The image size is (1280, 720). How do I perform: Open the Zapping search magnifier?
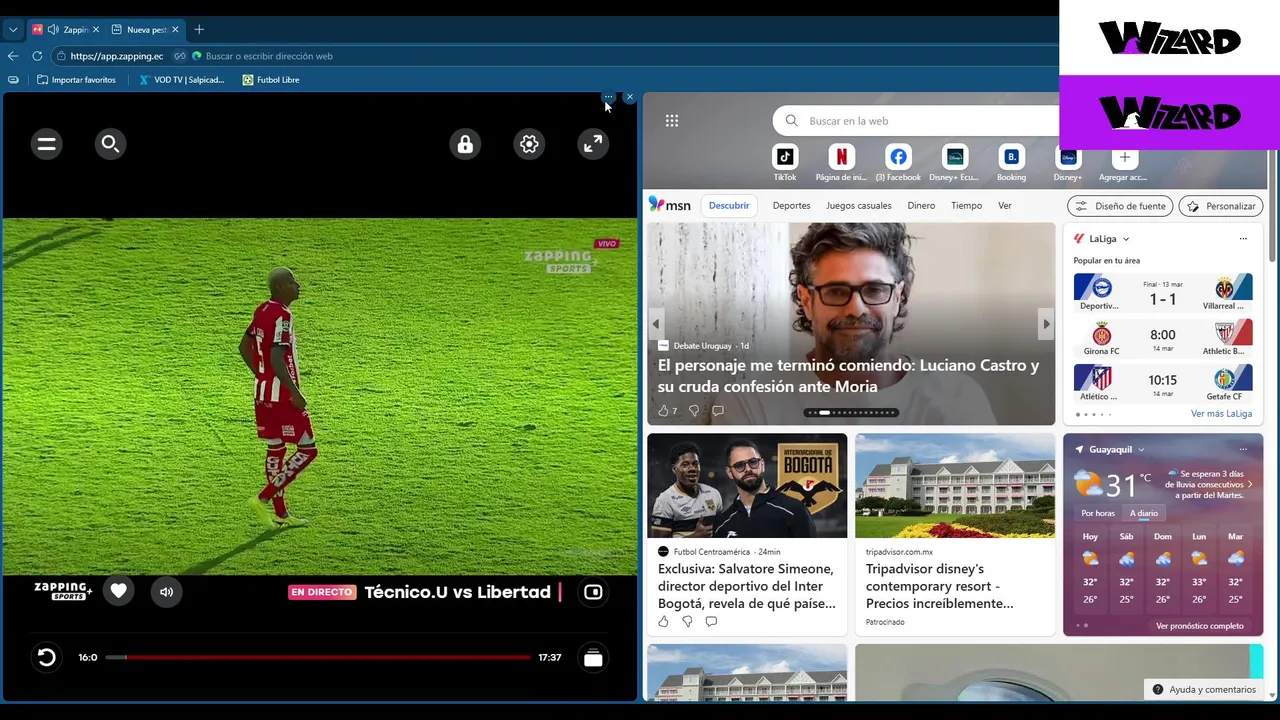[110, 144]
